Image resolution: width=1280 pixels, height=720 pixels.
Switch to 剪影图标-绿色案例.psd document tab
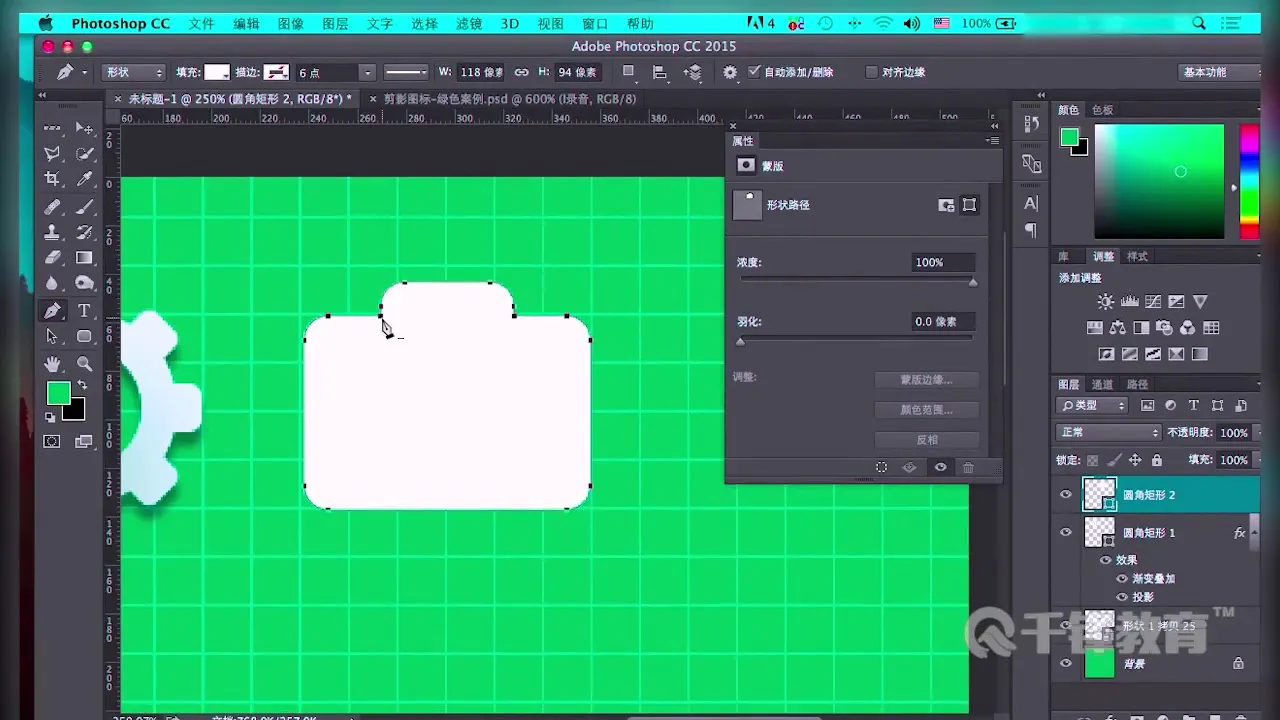[x=509, y=99]
